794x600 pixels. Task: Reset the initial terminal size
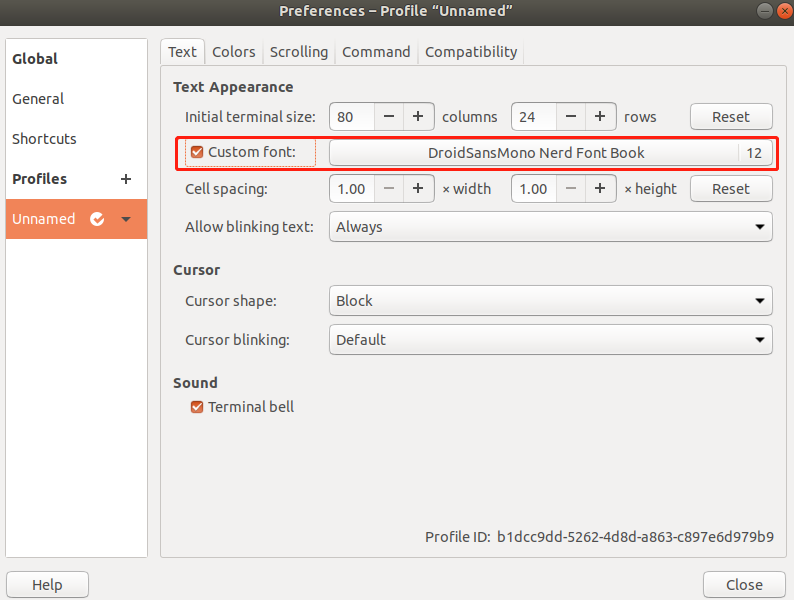731,117
